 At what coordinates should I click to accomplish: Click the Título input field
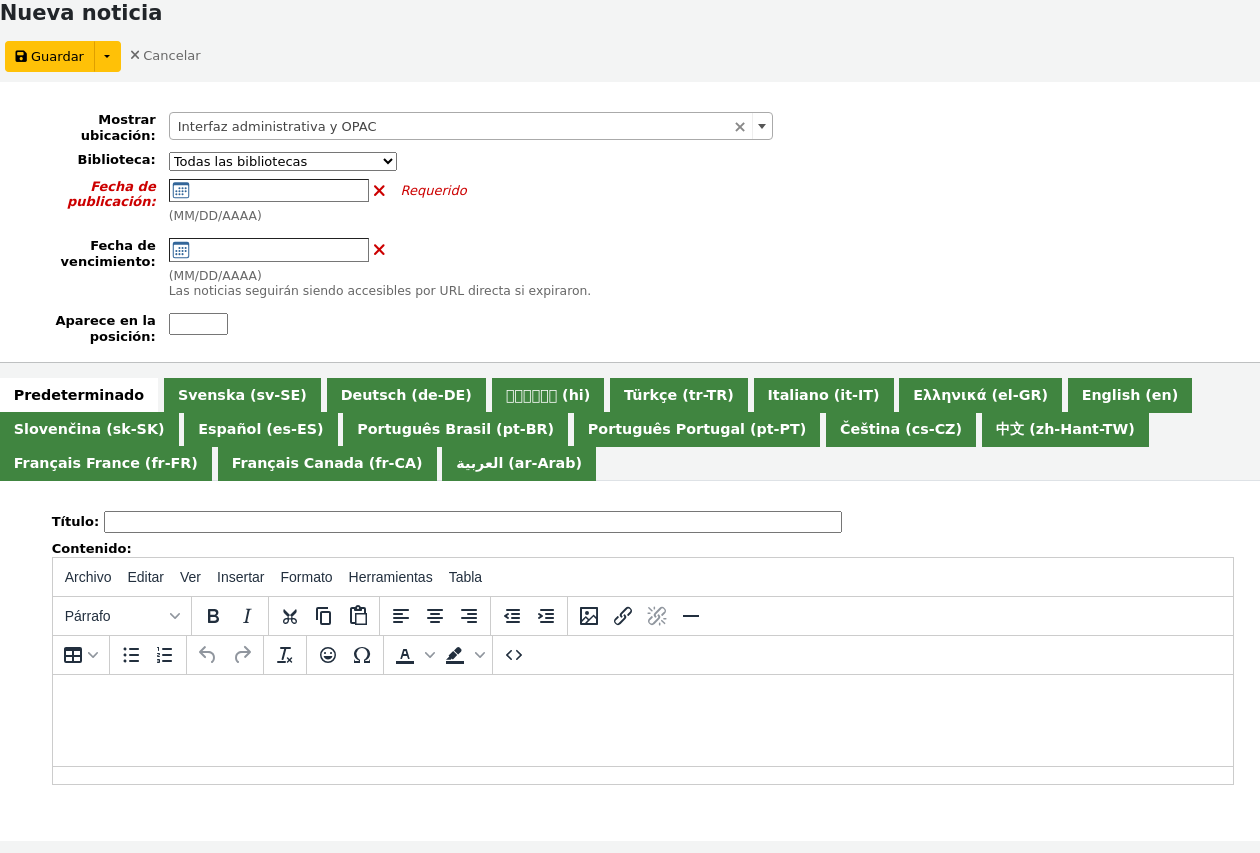pos(473,521)
